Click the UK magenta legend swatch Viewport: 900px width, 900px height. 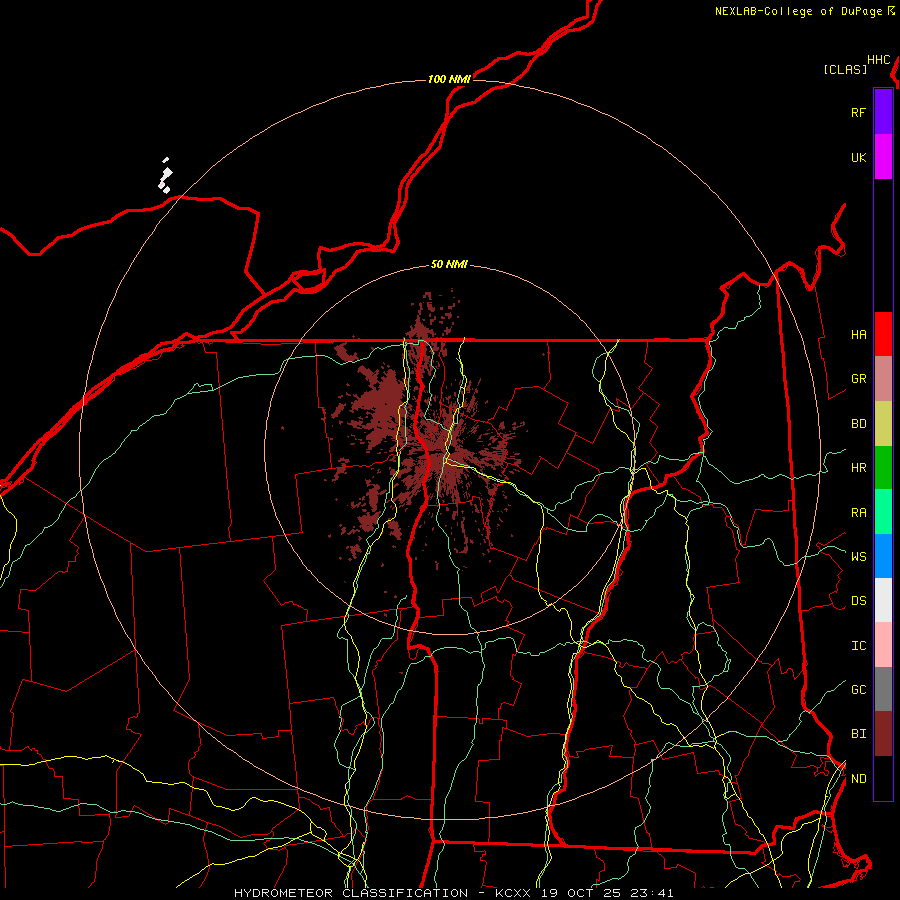[x=883, y=157]
